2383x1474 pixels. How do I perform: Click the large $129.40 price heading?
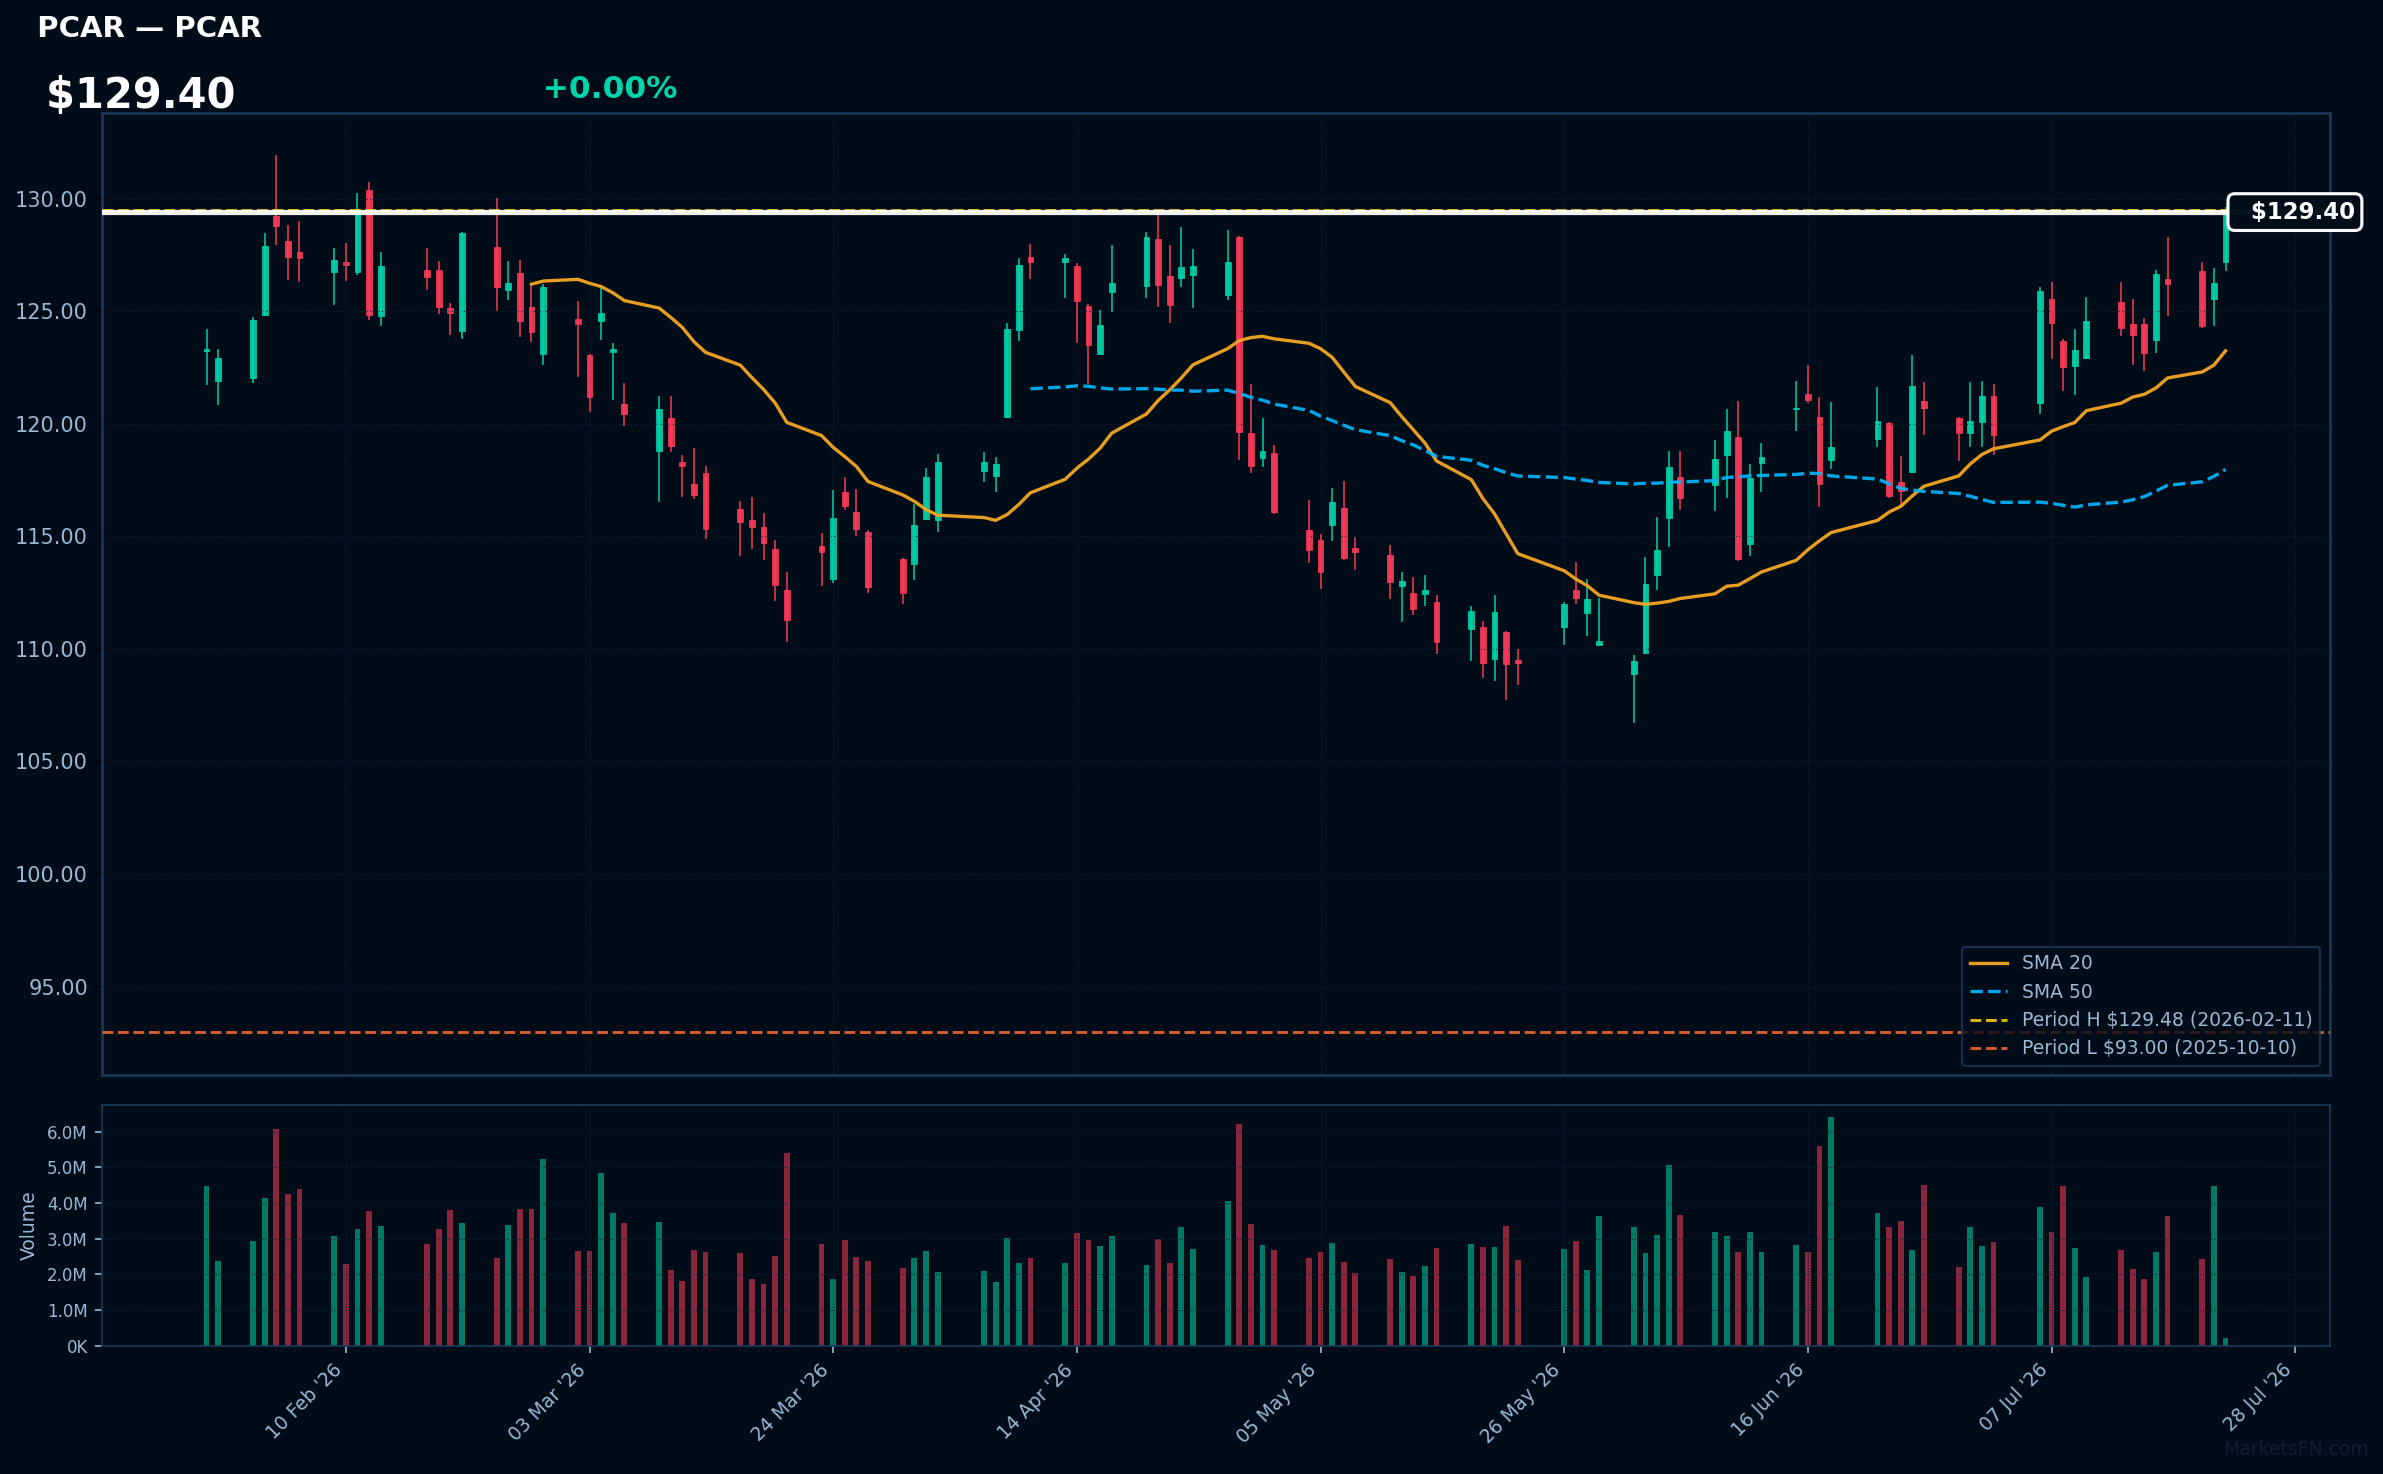(x=141, y=94)
